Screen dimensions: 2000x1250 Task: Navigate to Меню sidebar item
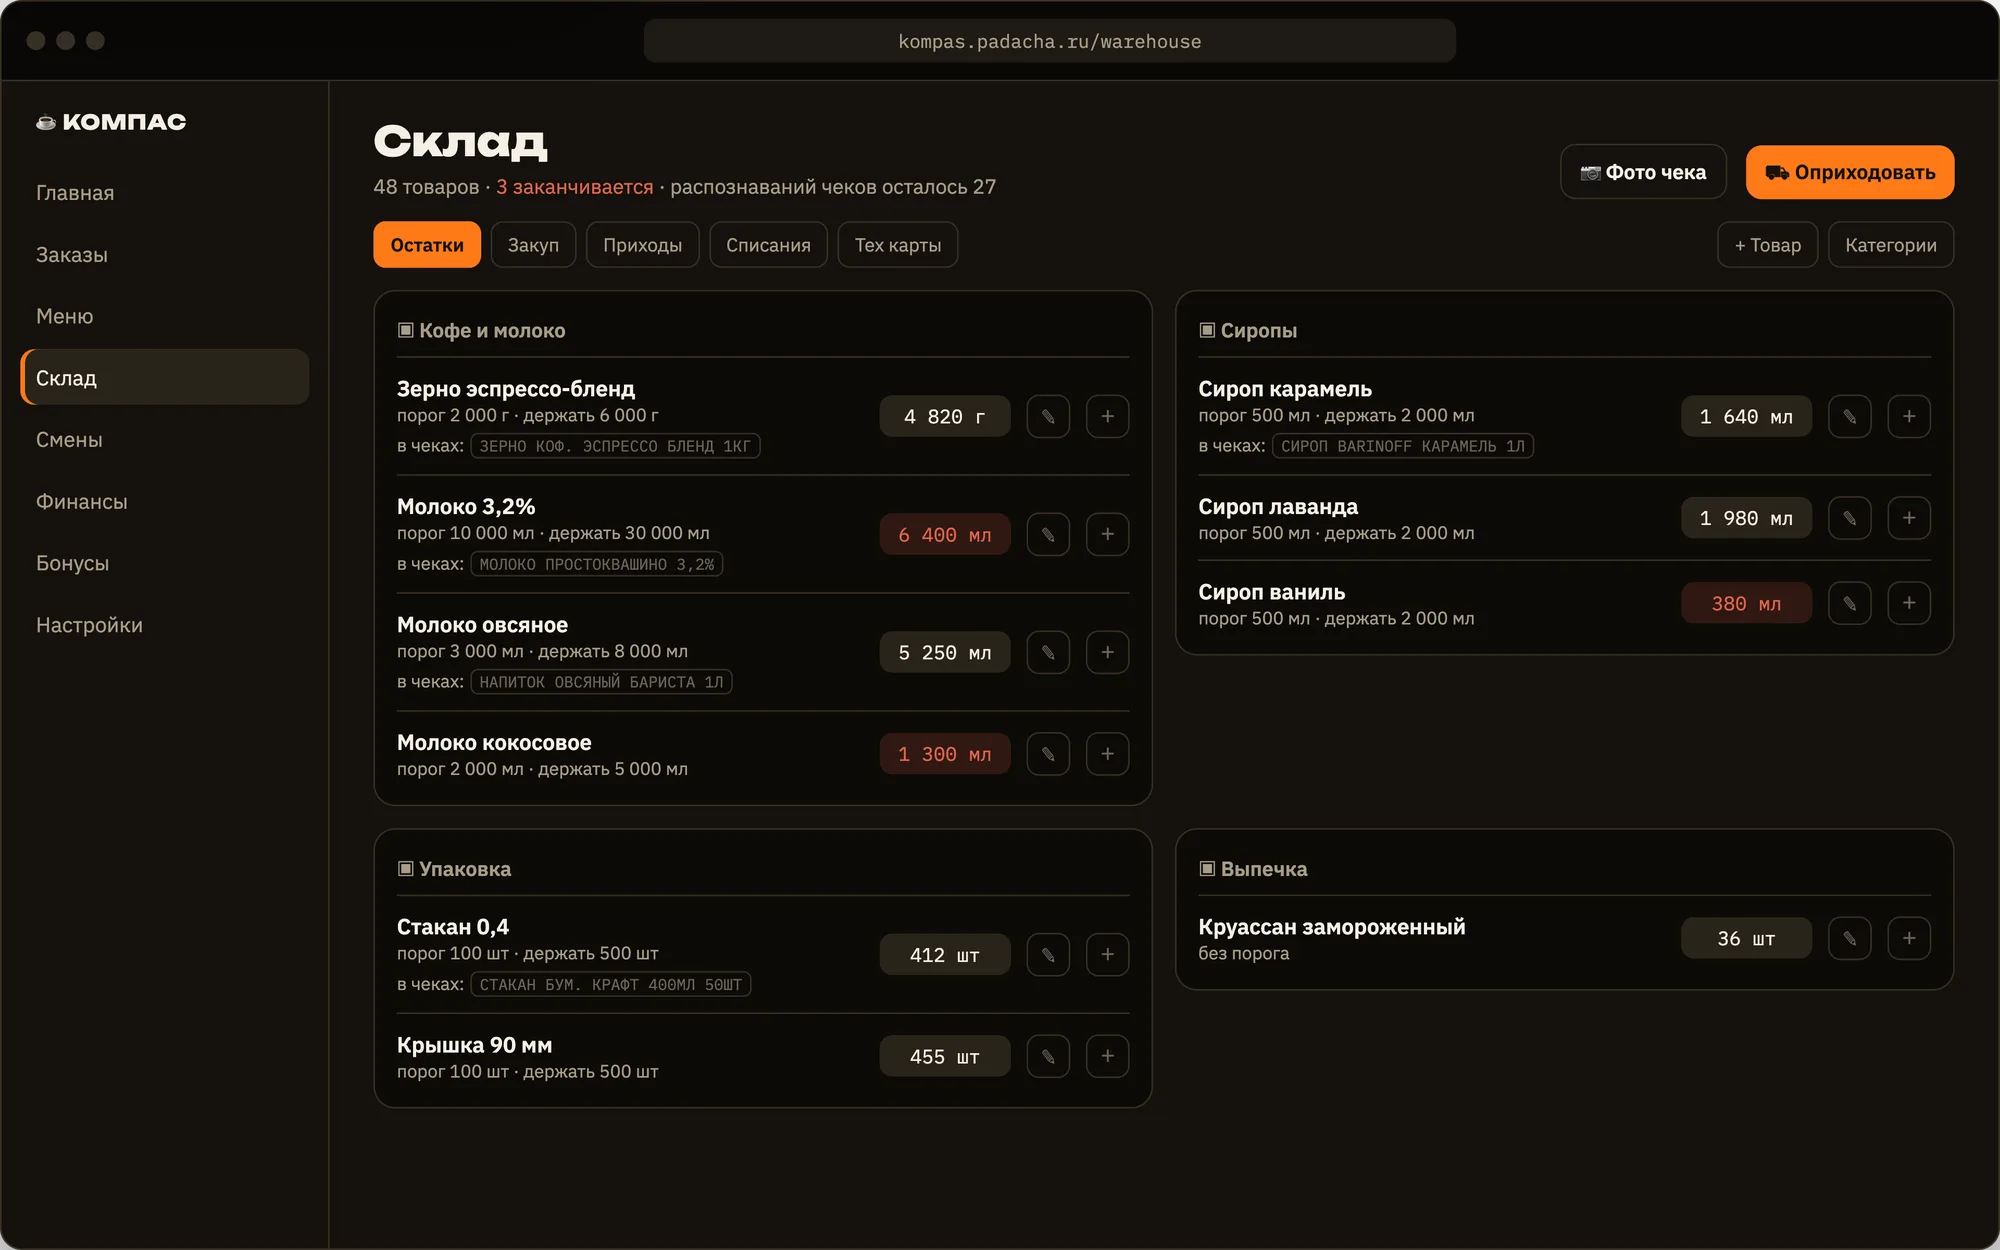[165, 316]
